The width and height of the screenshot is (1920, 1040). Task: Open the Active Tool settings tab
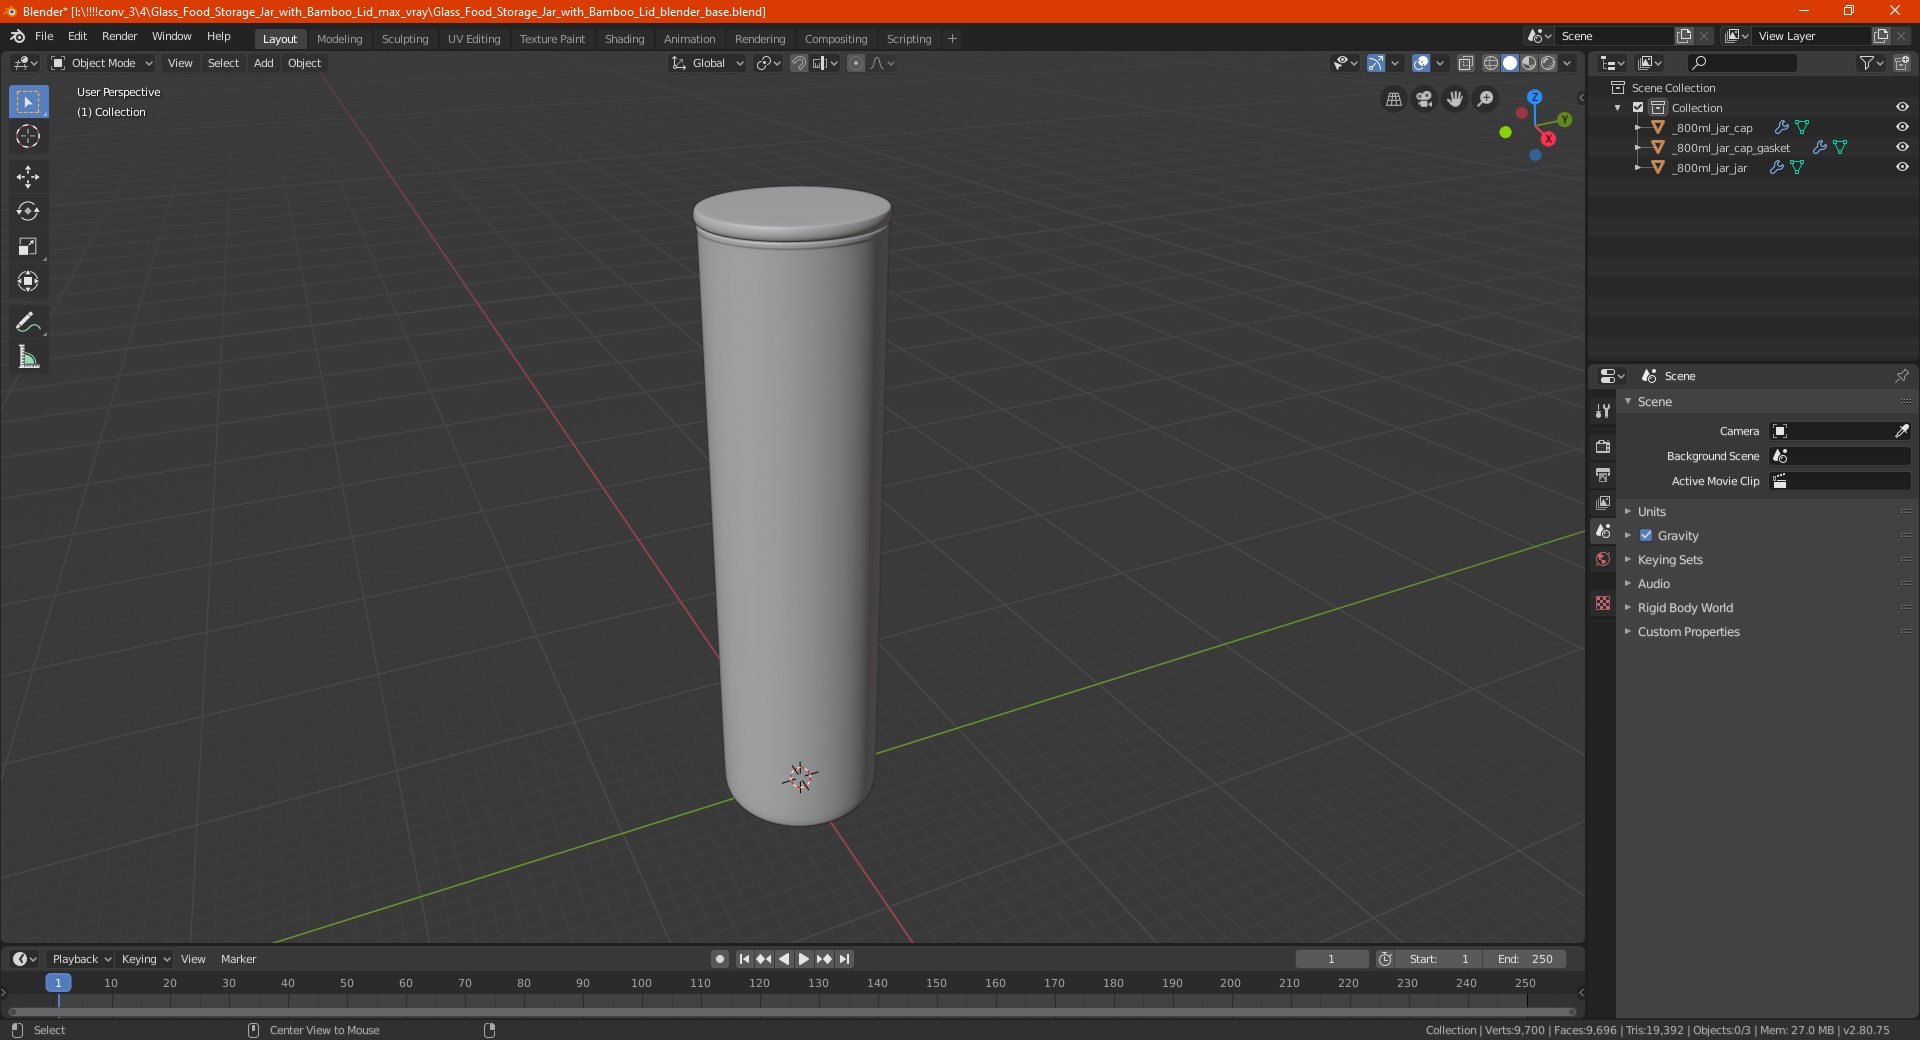coord(1603,411)
